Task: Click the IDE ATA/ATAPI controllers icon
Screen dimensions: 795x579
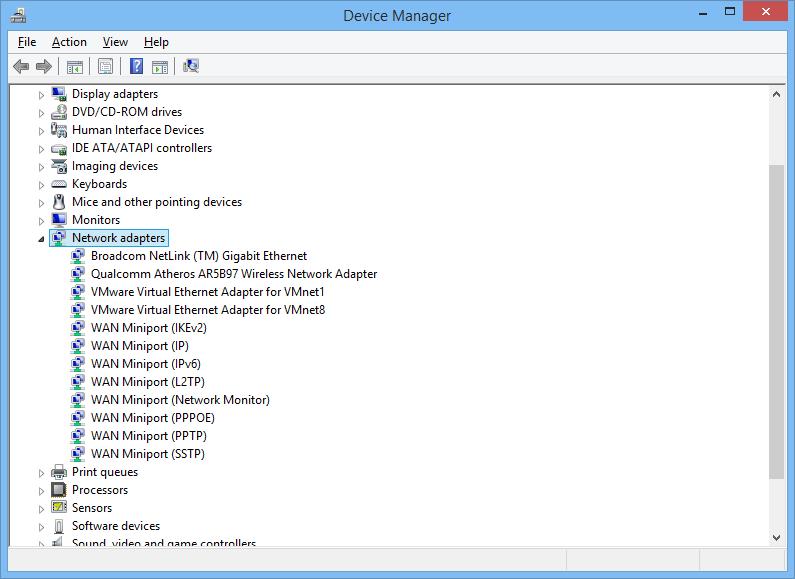Action: click(59, 148)
